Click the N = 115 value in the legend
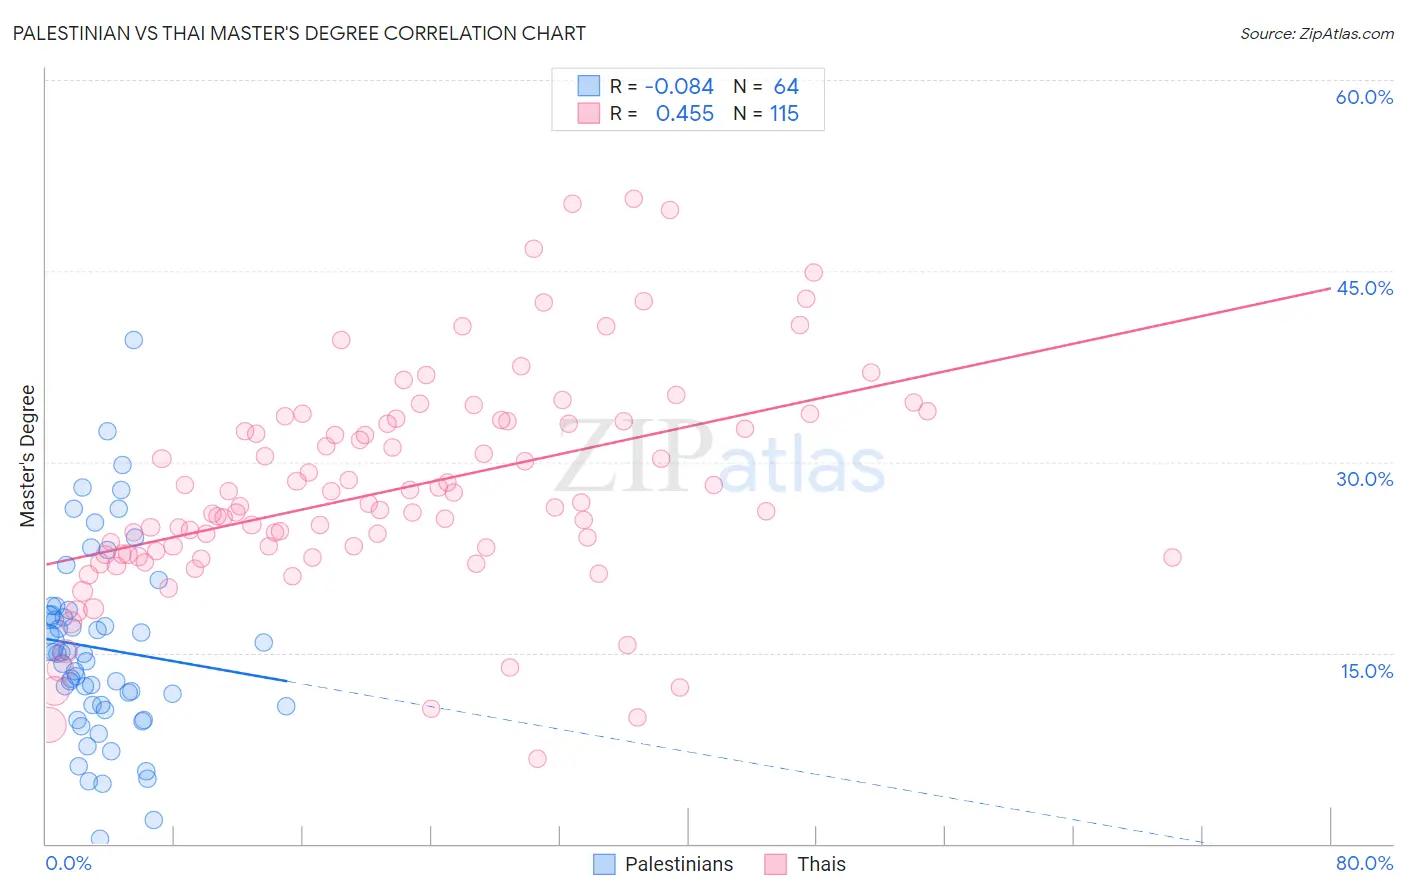 766,113
